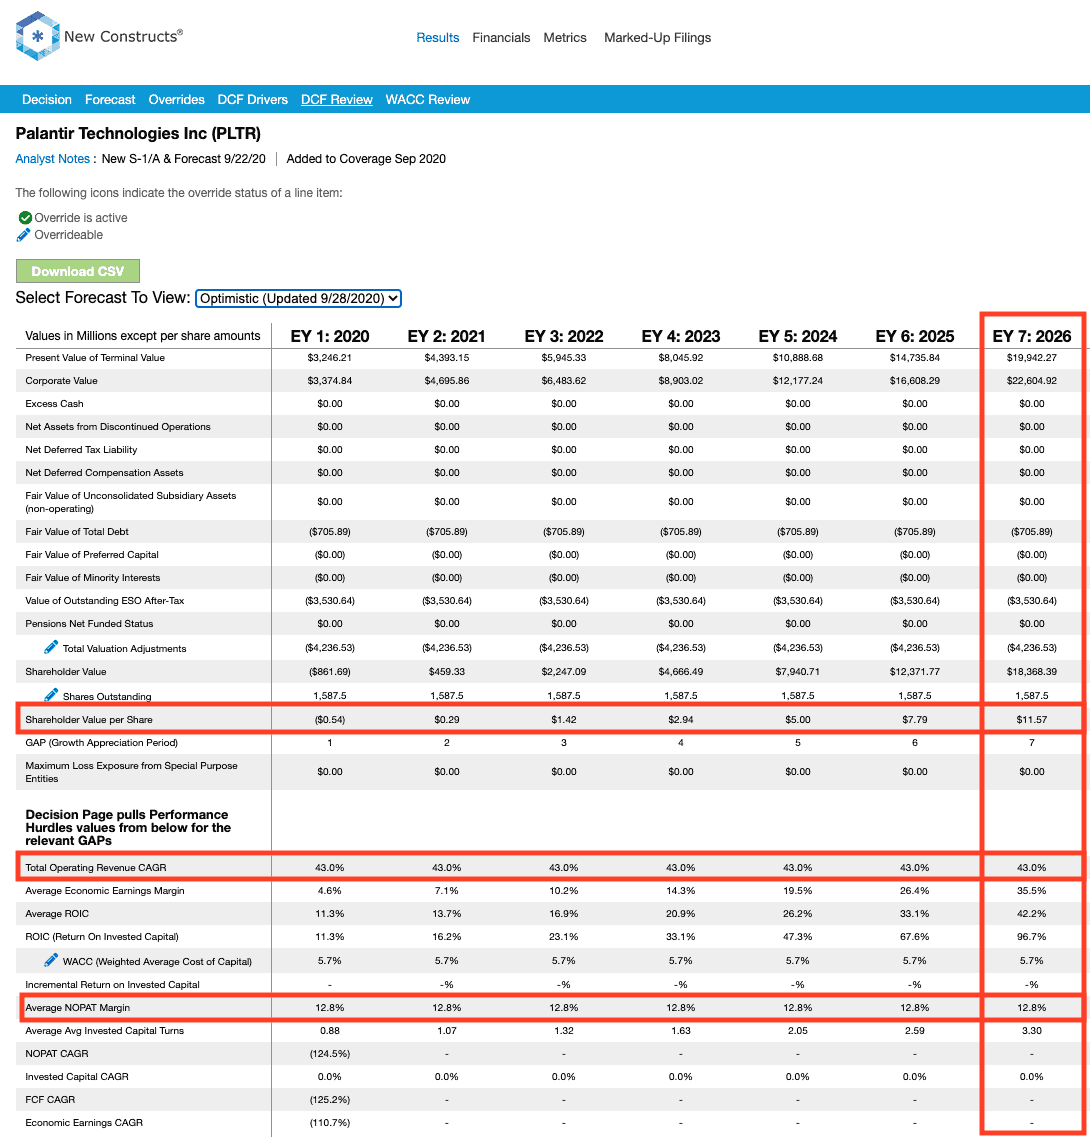1090x1137 pixels.
Task: Click Shareholder Value per Share label
Action: (x=88, y=719)
